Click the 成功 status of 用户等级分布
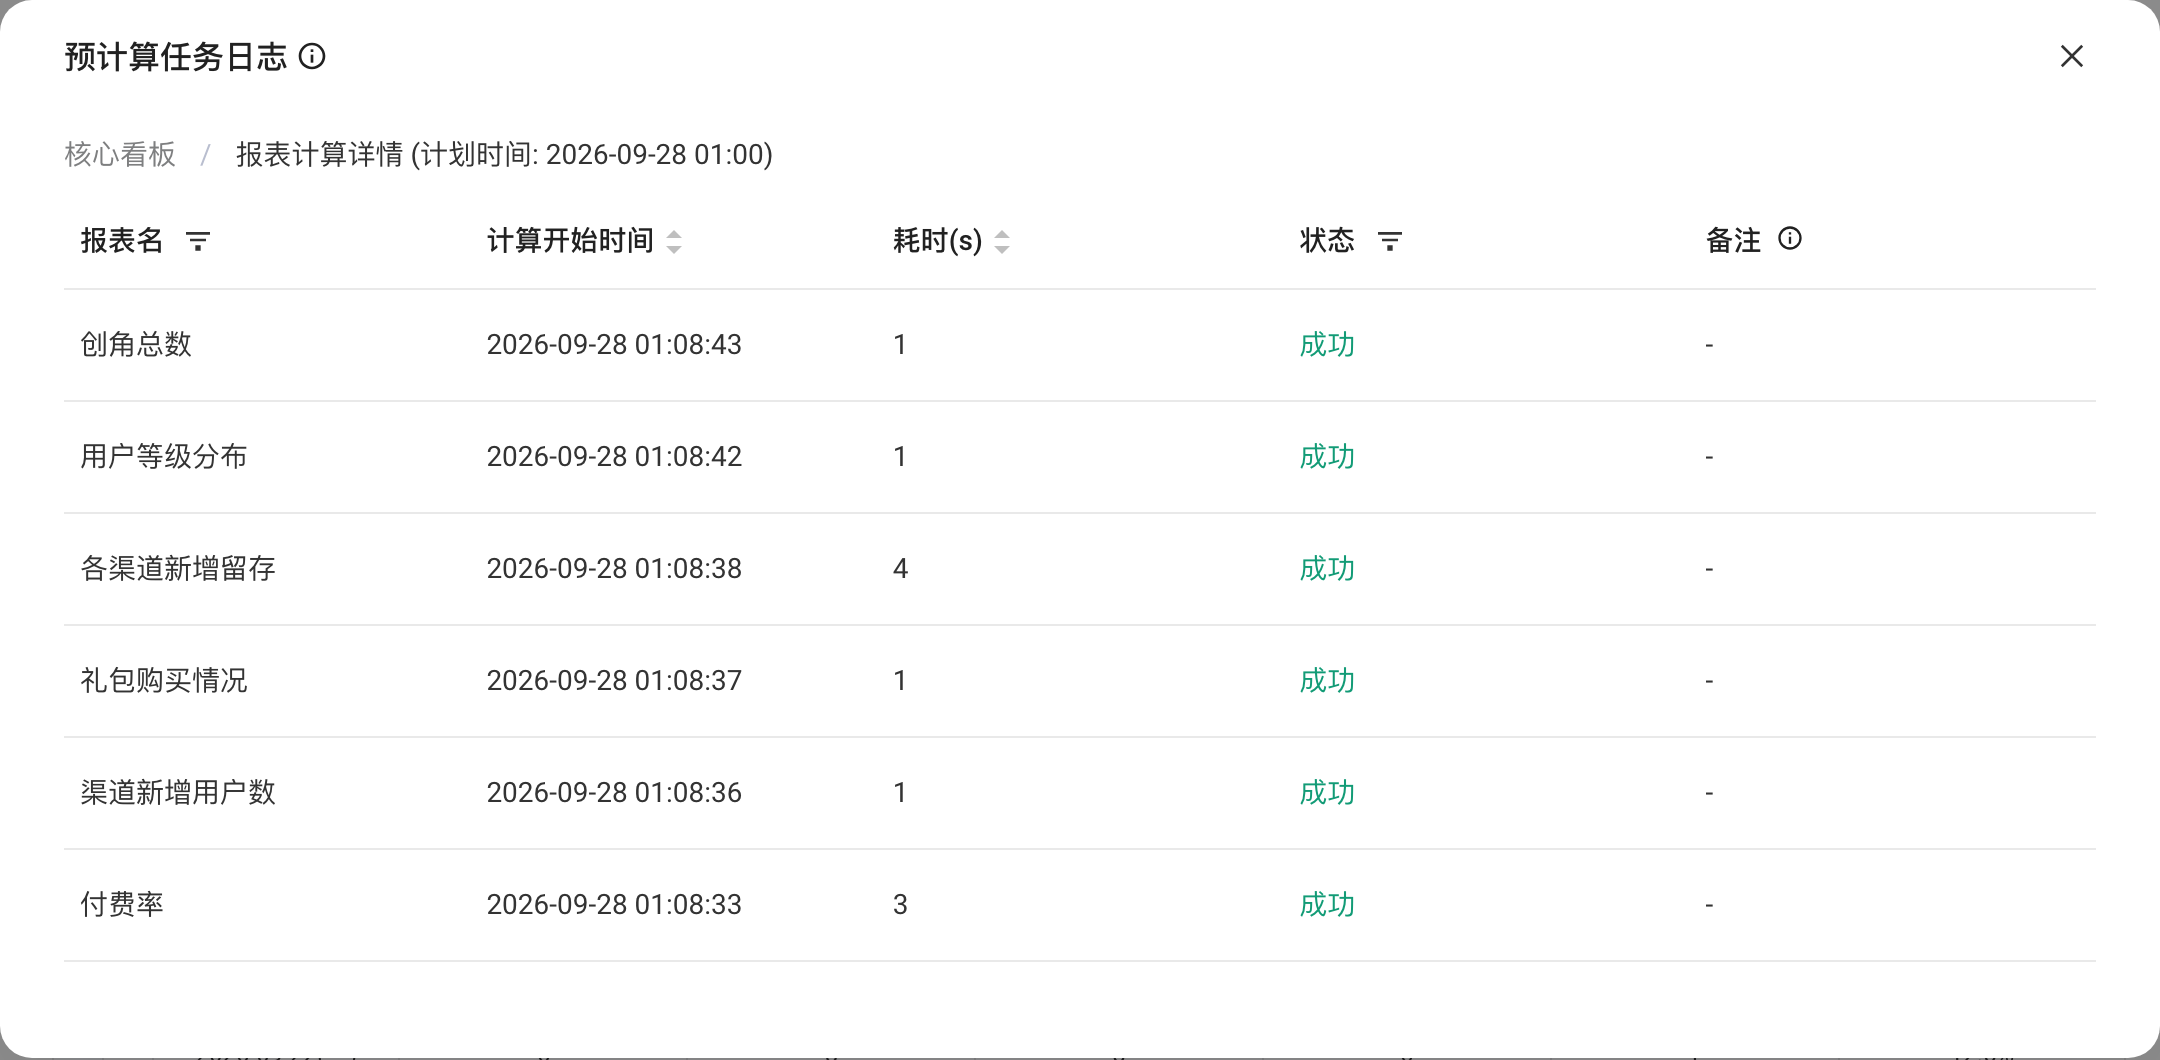Screen dimensions: 2160x1060 pos(1327,457)
